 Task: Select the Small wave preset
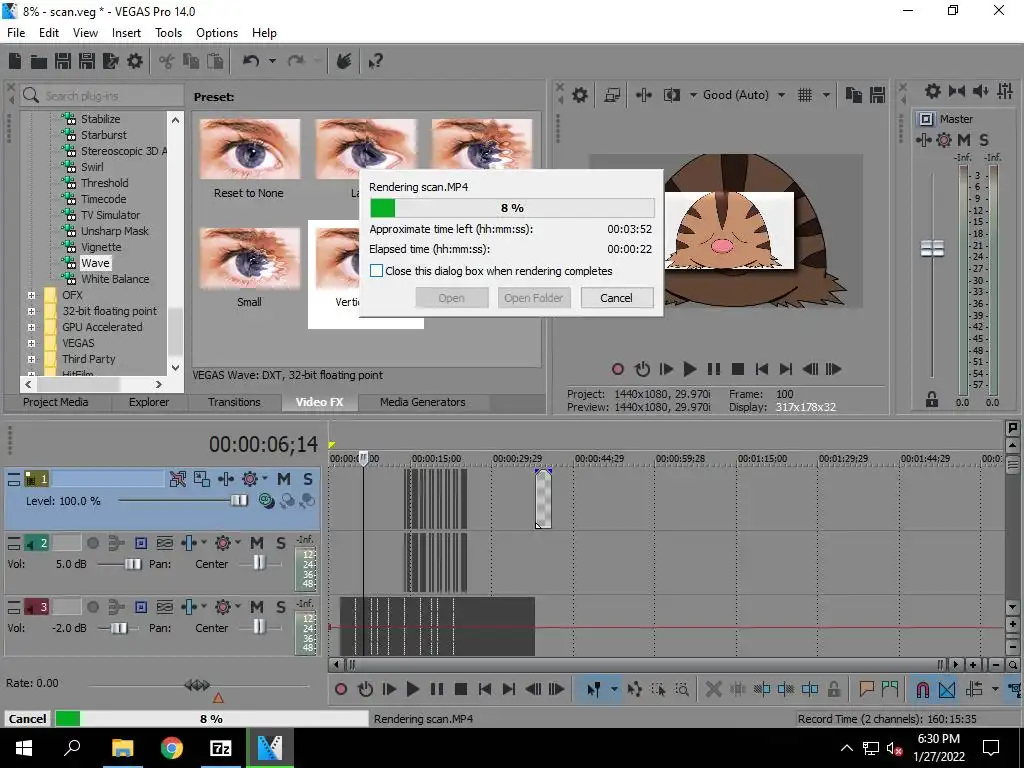click(x=249, y=267)
